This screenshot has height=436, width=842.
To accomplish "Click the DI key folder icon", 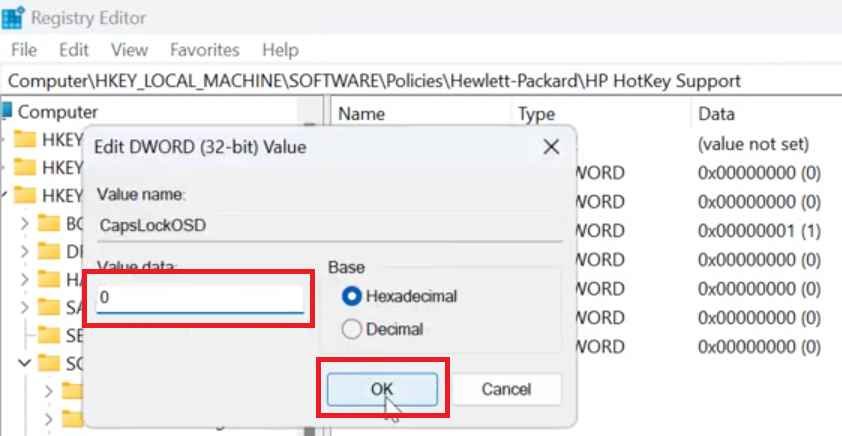I will (49, 251).
